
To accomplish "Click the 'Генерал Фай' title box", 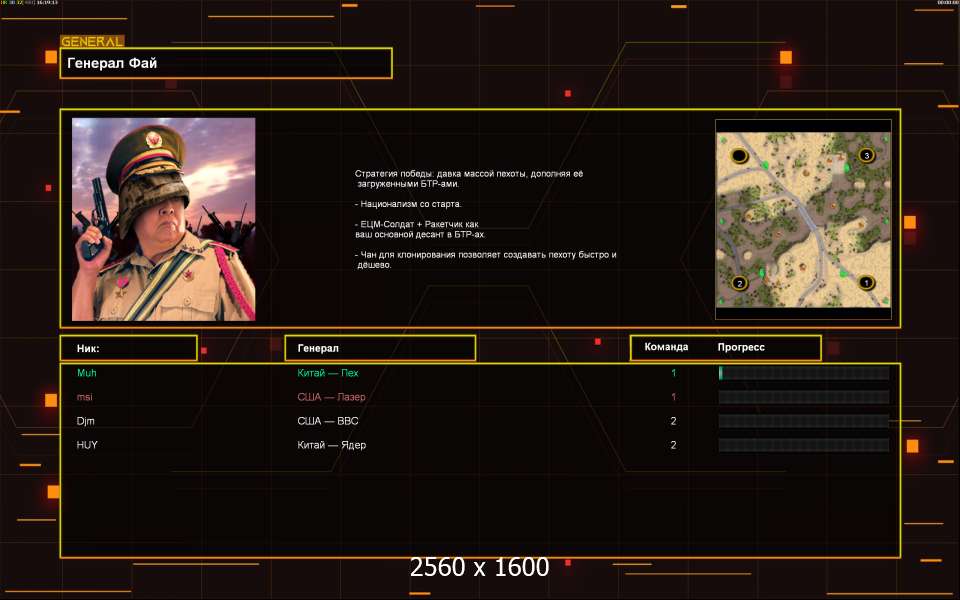I will point(226,63).
